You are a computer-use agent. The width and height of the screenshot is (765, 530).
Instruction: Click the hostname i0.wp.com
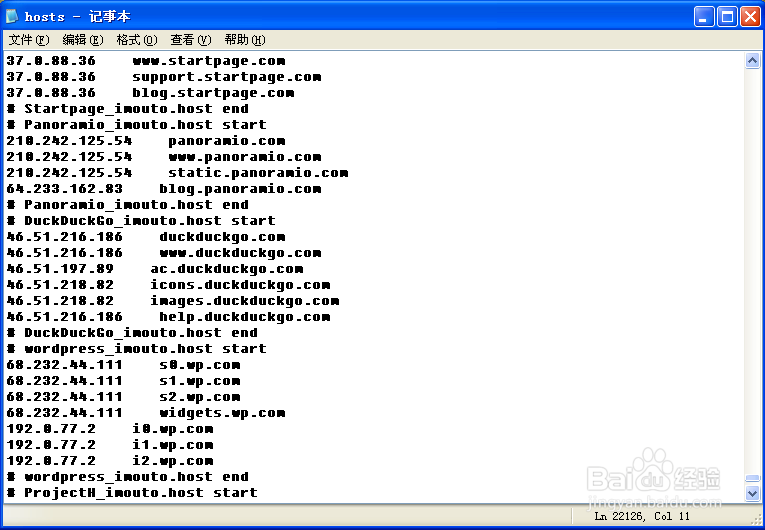pyautogui.click(x=173, y=429)
